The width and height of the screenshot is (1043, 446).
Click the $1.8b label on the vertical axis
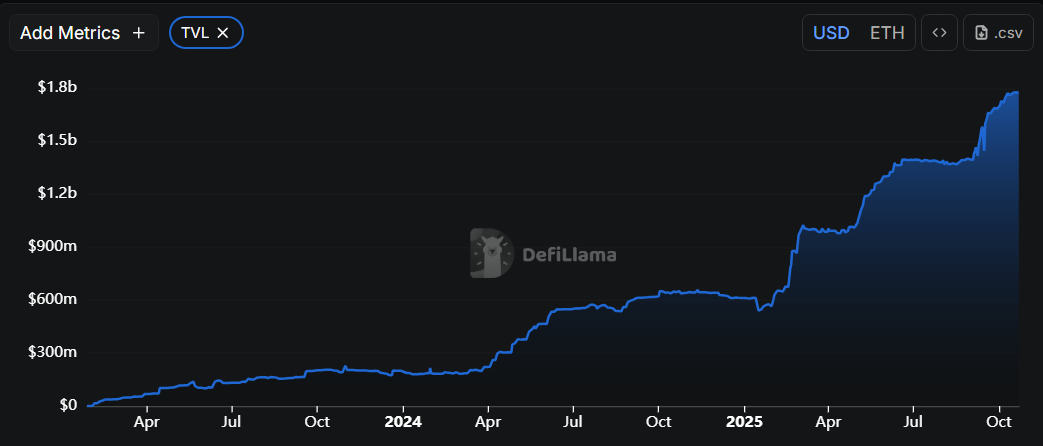tap(57, 87)
